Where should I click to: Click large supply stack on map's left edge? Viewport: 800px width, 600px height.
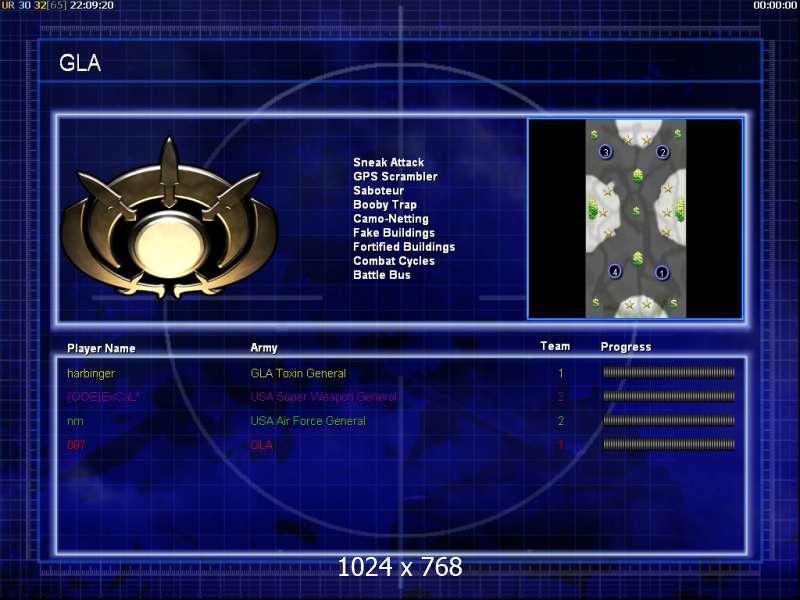pos(592,209)
